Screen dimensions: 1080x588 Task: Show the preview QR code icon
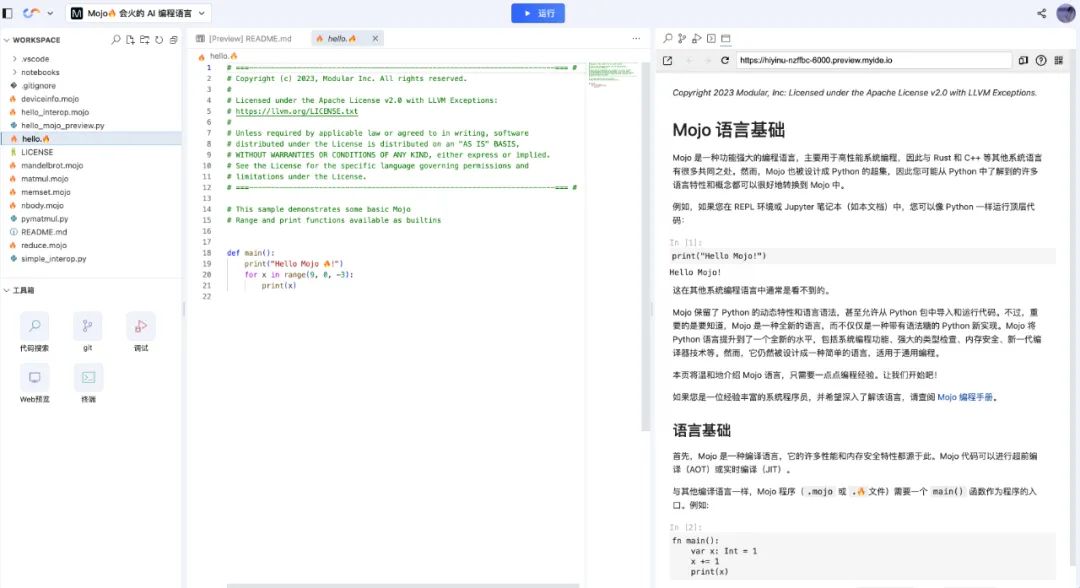tap(1059, 61)
